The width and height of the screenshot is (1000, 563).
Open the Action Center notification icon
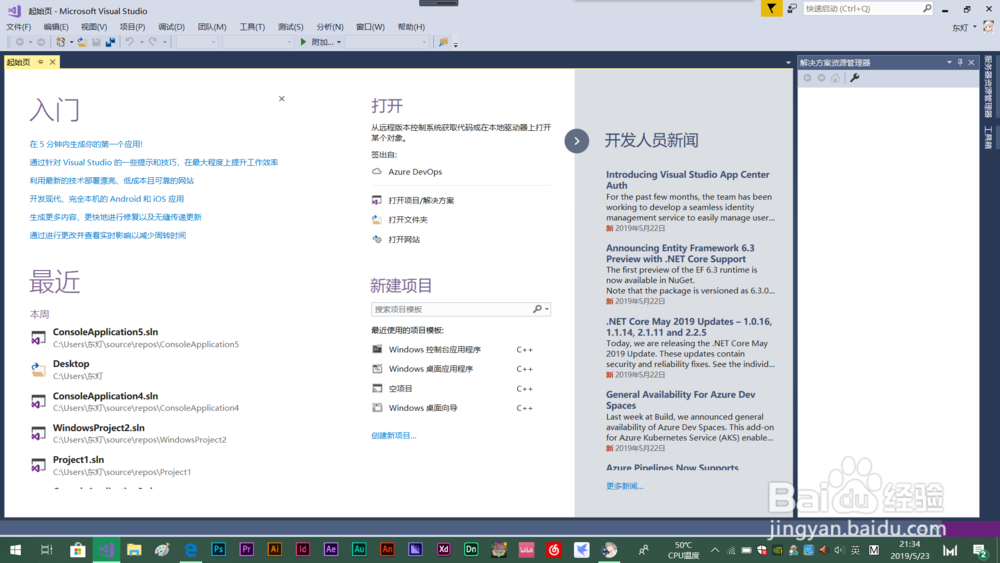point(981,550)
